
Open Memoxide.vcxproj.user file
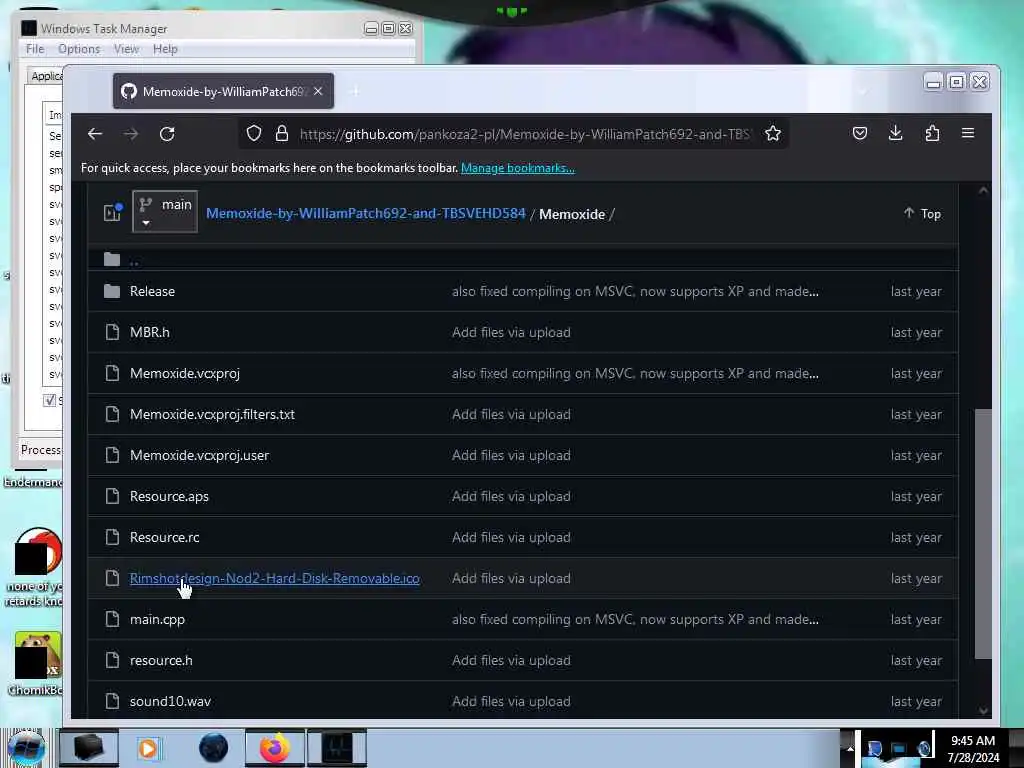pyautogui.click(x=199, y=455)
